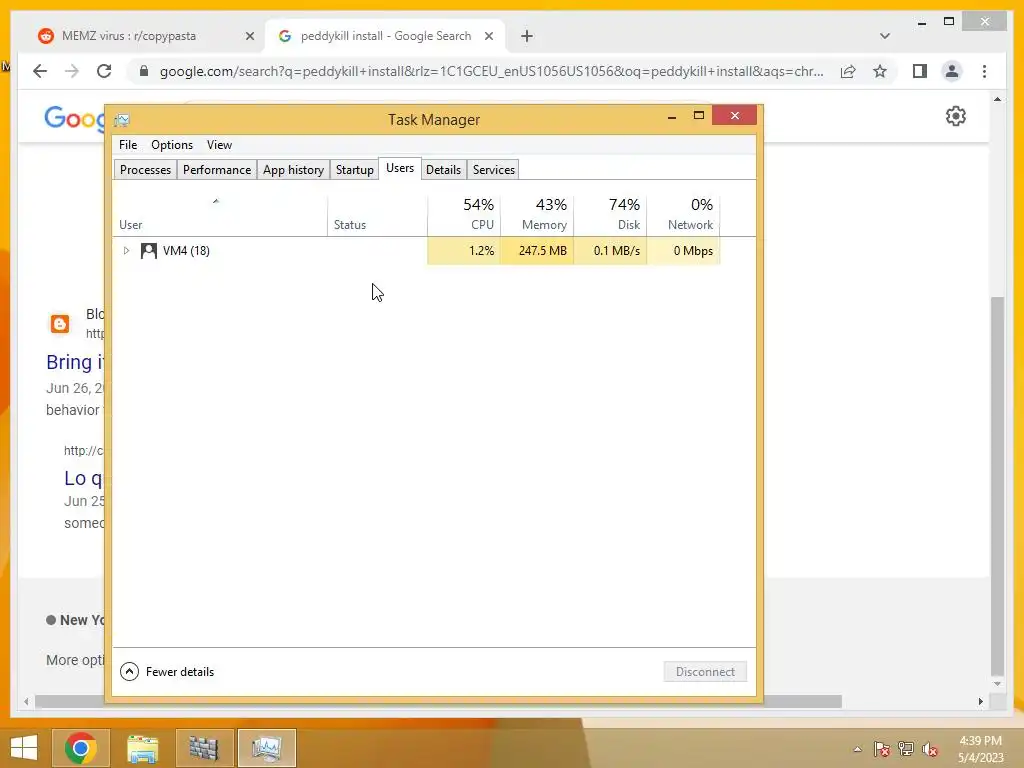1024x768 pixels.
Task: Click the Disconnect button
Action: click(x=705, y=672)
